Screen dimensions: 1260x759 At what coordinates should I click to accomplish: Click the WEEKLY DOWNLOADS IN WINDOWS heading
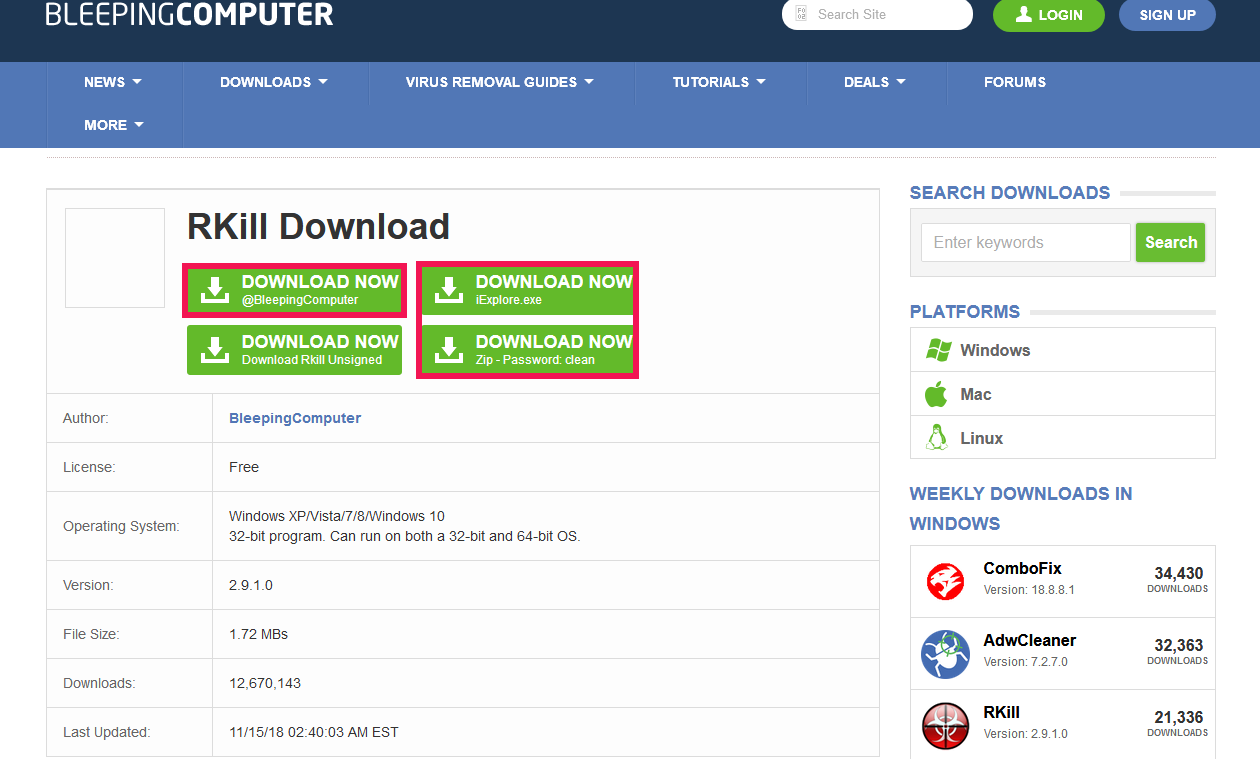click(x=1021, y=508)
